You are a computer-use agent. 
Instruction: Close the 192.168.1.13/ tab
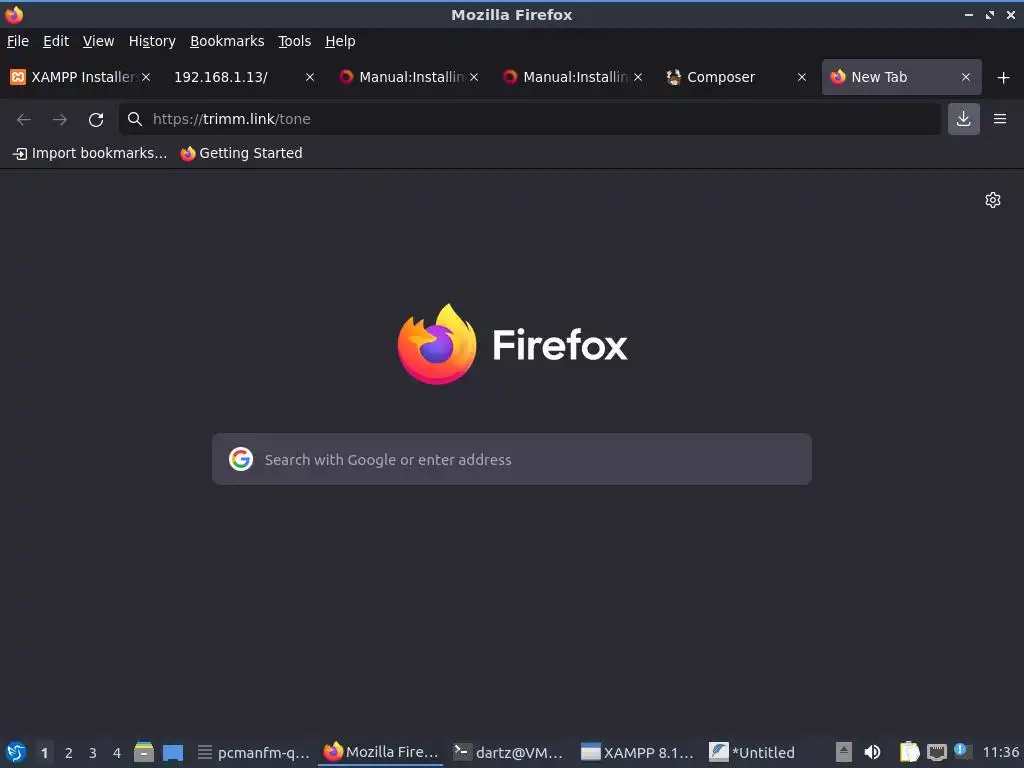[x=310, y=77]
